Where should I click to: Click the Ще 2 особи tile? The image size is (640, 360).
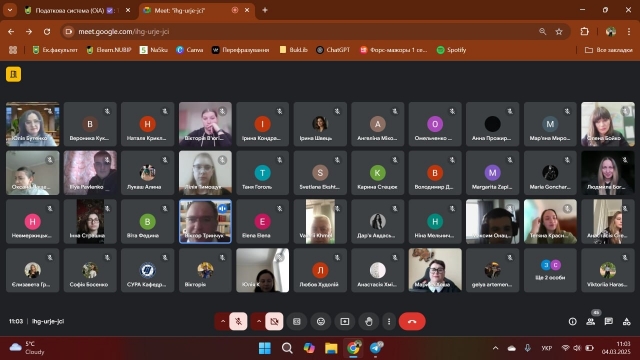[x=550, y=270]
